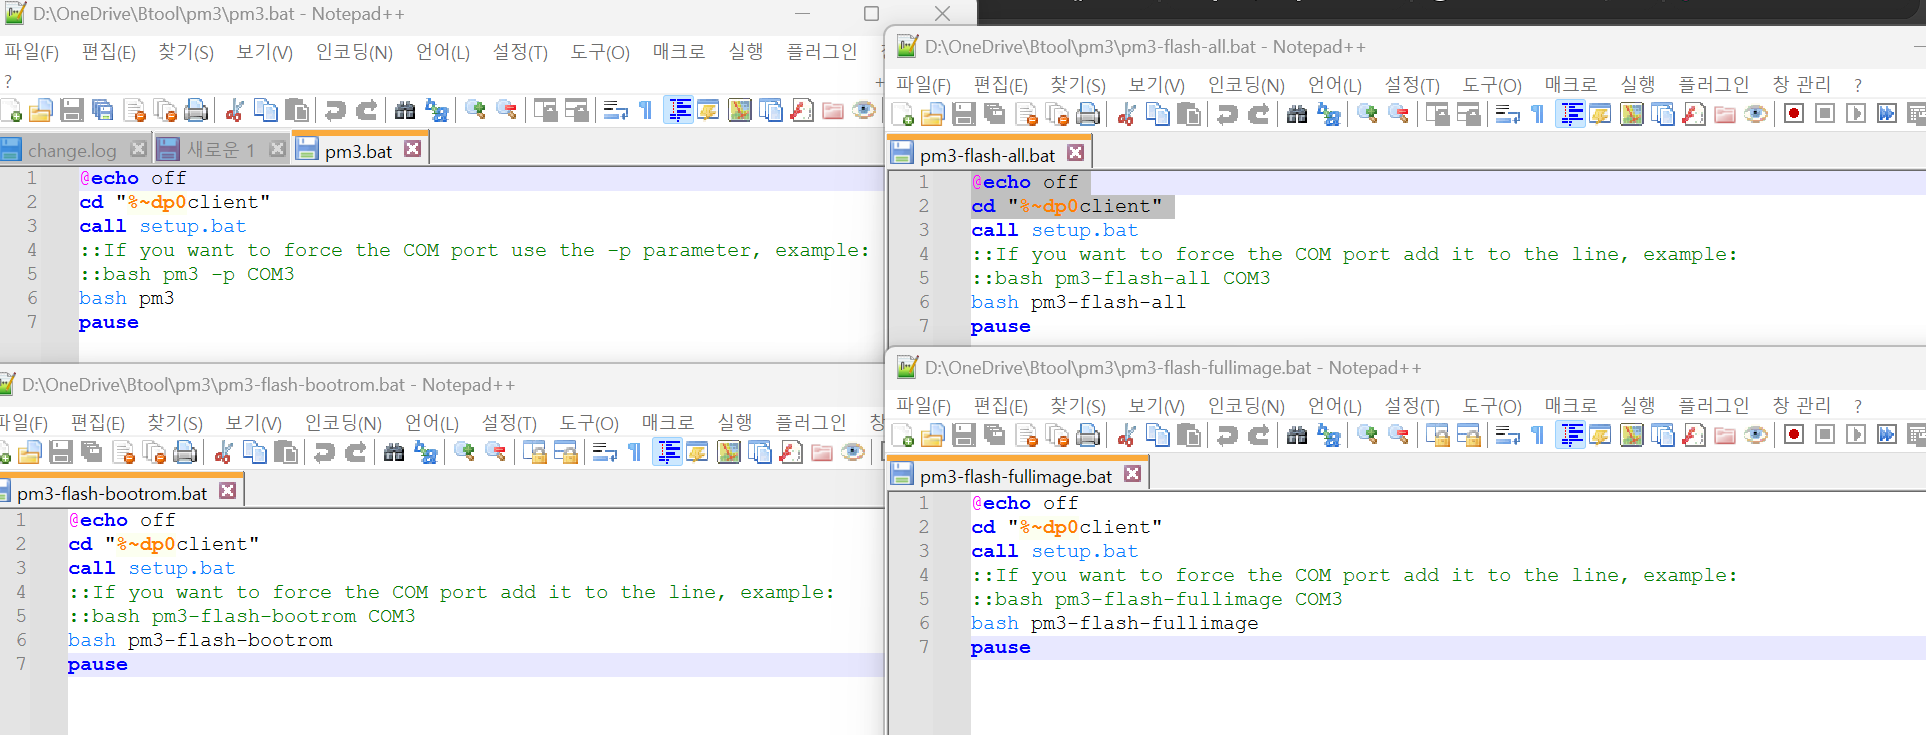Switch to 새로운 1 tab
The width and height of the screenshot is (1926, 735).
coord(221,149)
